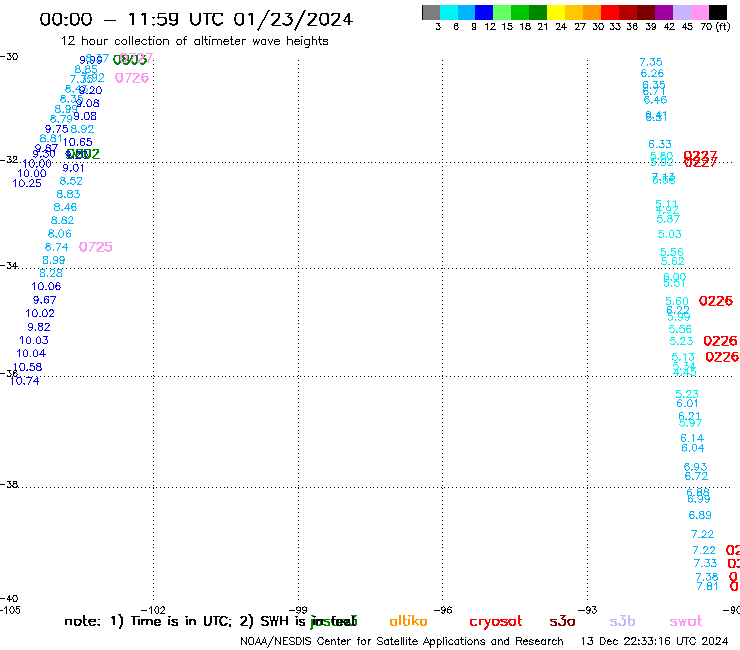The width and height of the screenshot is (740, 650).
Task: Click the 's3b' satellite legend label
Action: coord(622,621)
